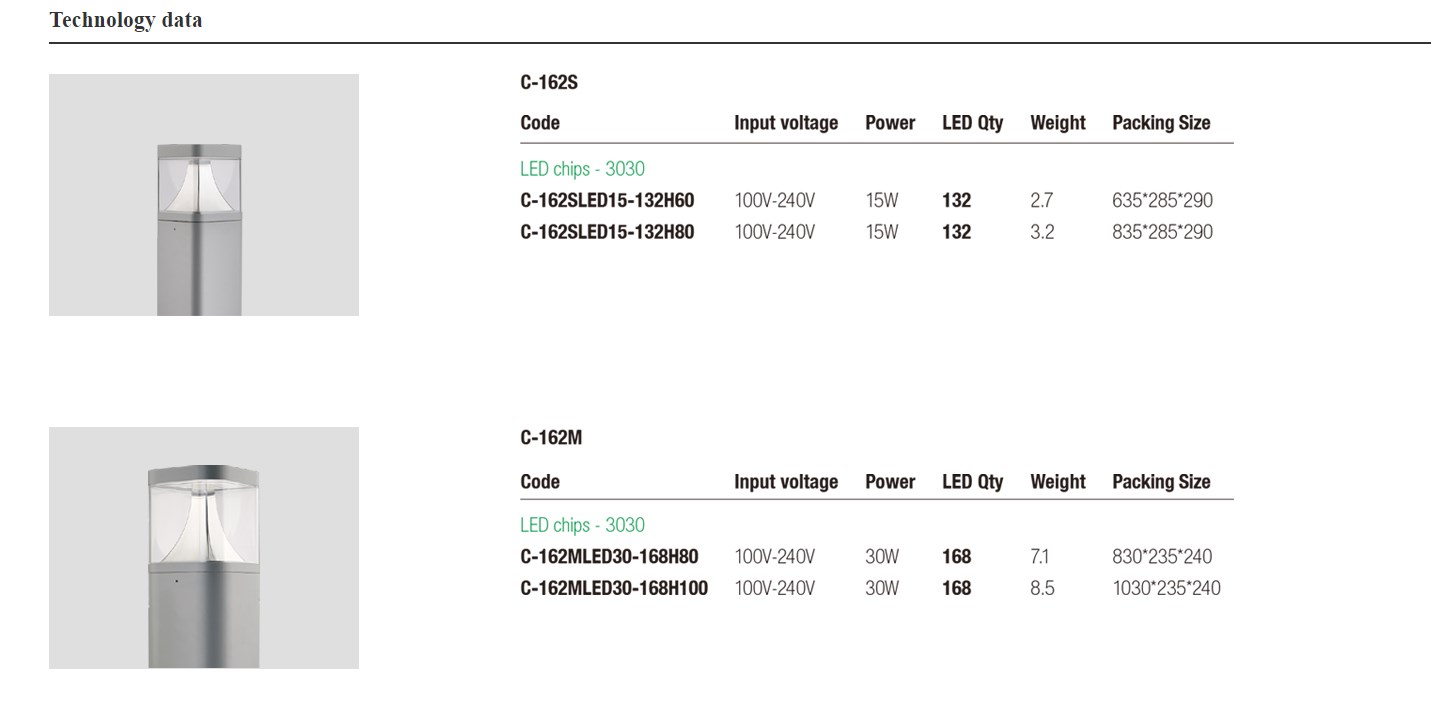Viewport: 1431px width, 707px height.
Task: Click packing size 635*285*290 value
Action: [x=1162, y=200]
